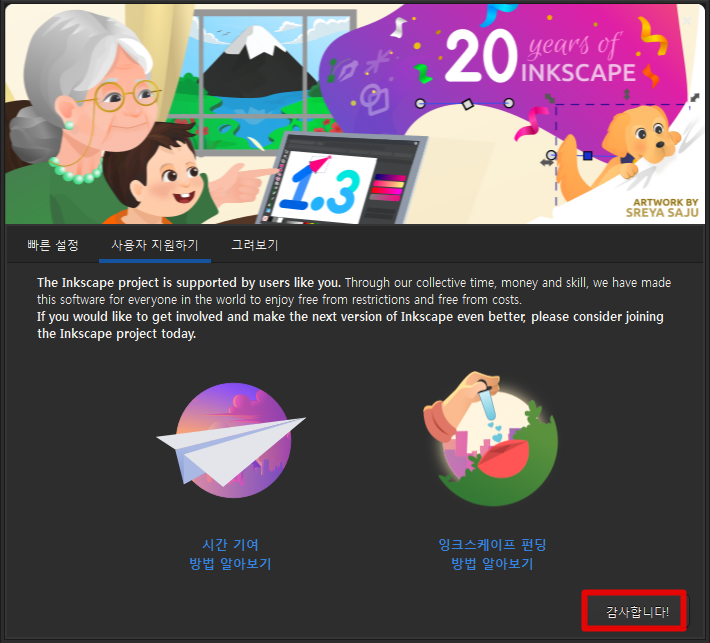This screenshot has height=643, width=710.
Task: Close the welcome dialog with the X
Action: pyautogui.click(x=687, y=21)
